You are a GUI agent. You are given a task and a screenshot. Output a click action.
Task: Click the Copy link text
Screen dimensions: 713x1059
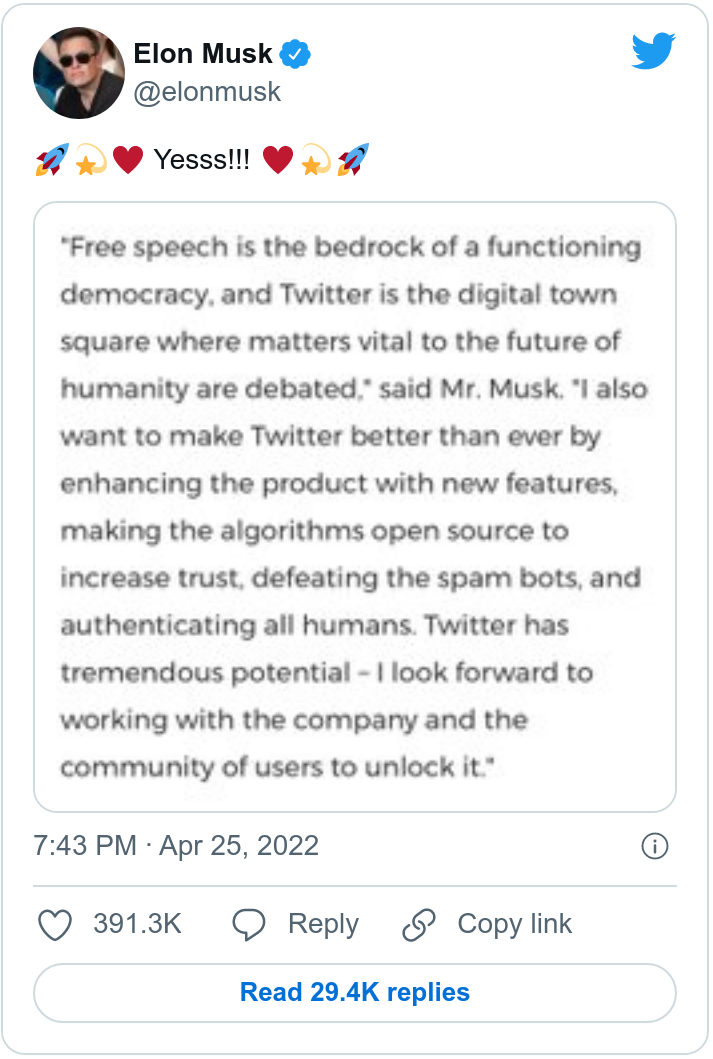pyautogui.click(x=514, y=925)
